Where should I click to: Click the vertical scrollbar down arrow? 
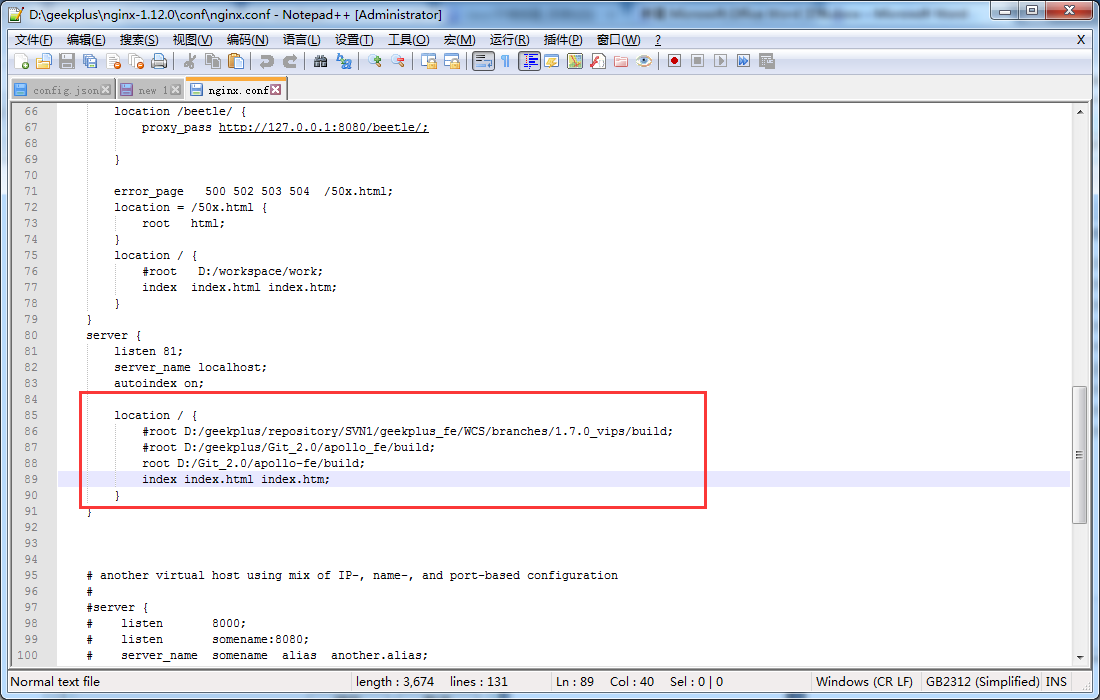(x=1080, y=658)
